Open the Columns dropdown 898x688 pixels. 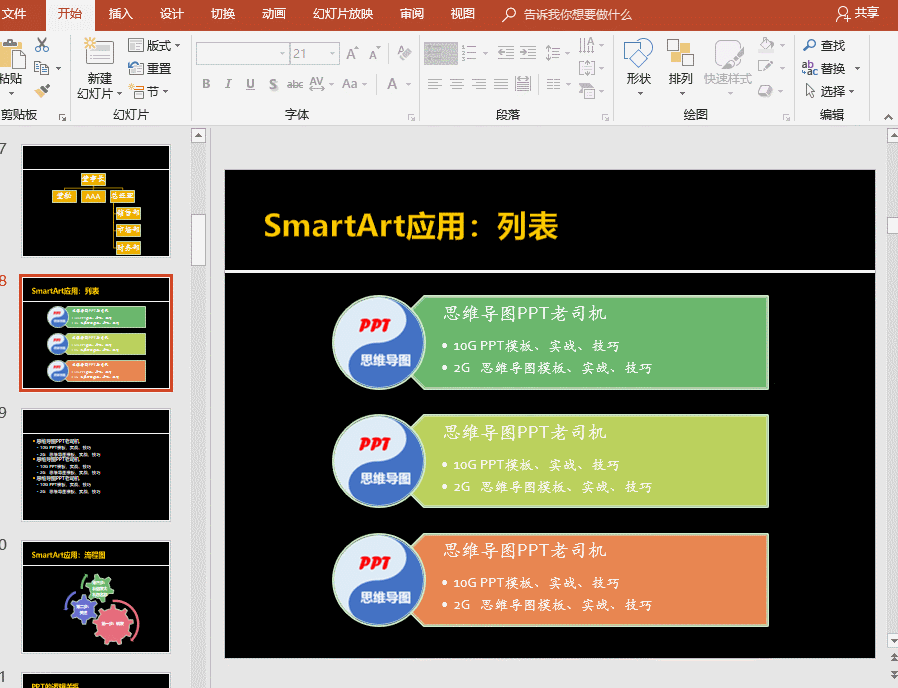[x=558, y=84]
